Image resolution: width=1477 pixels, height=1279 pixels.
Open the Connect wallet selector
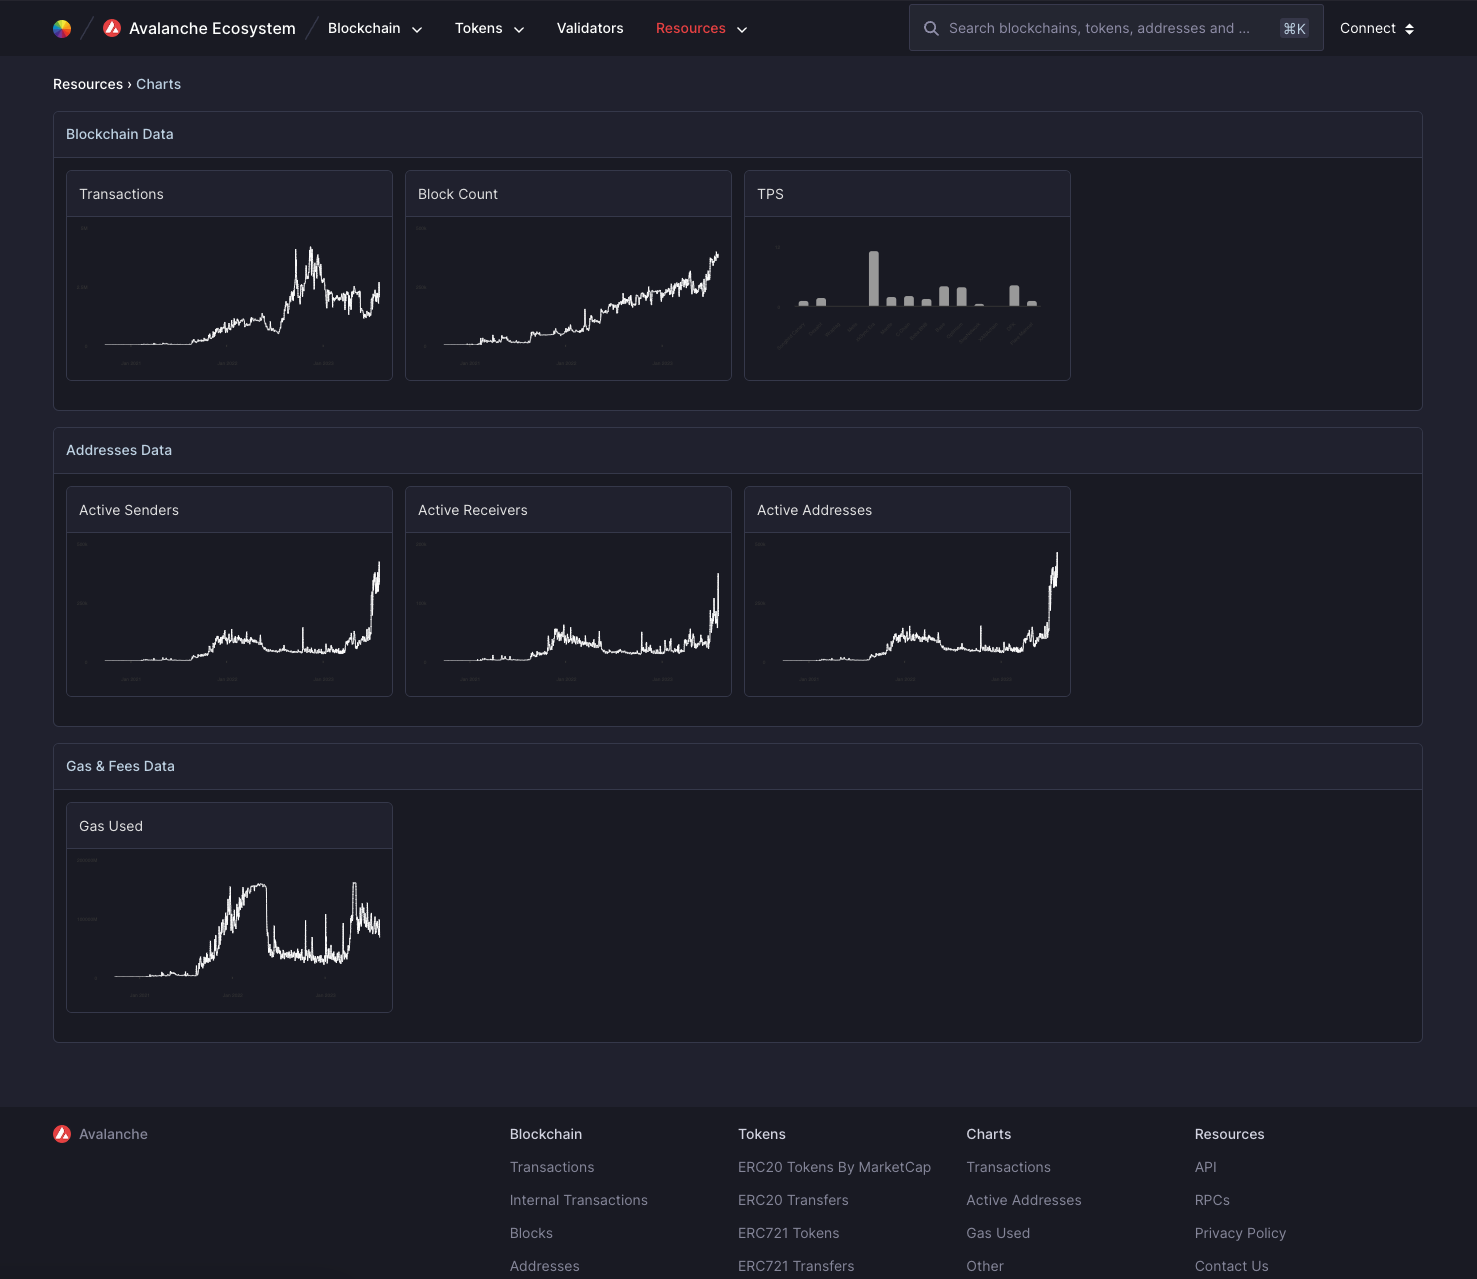[1377, 28]
